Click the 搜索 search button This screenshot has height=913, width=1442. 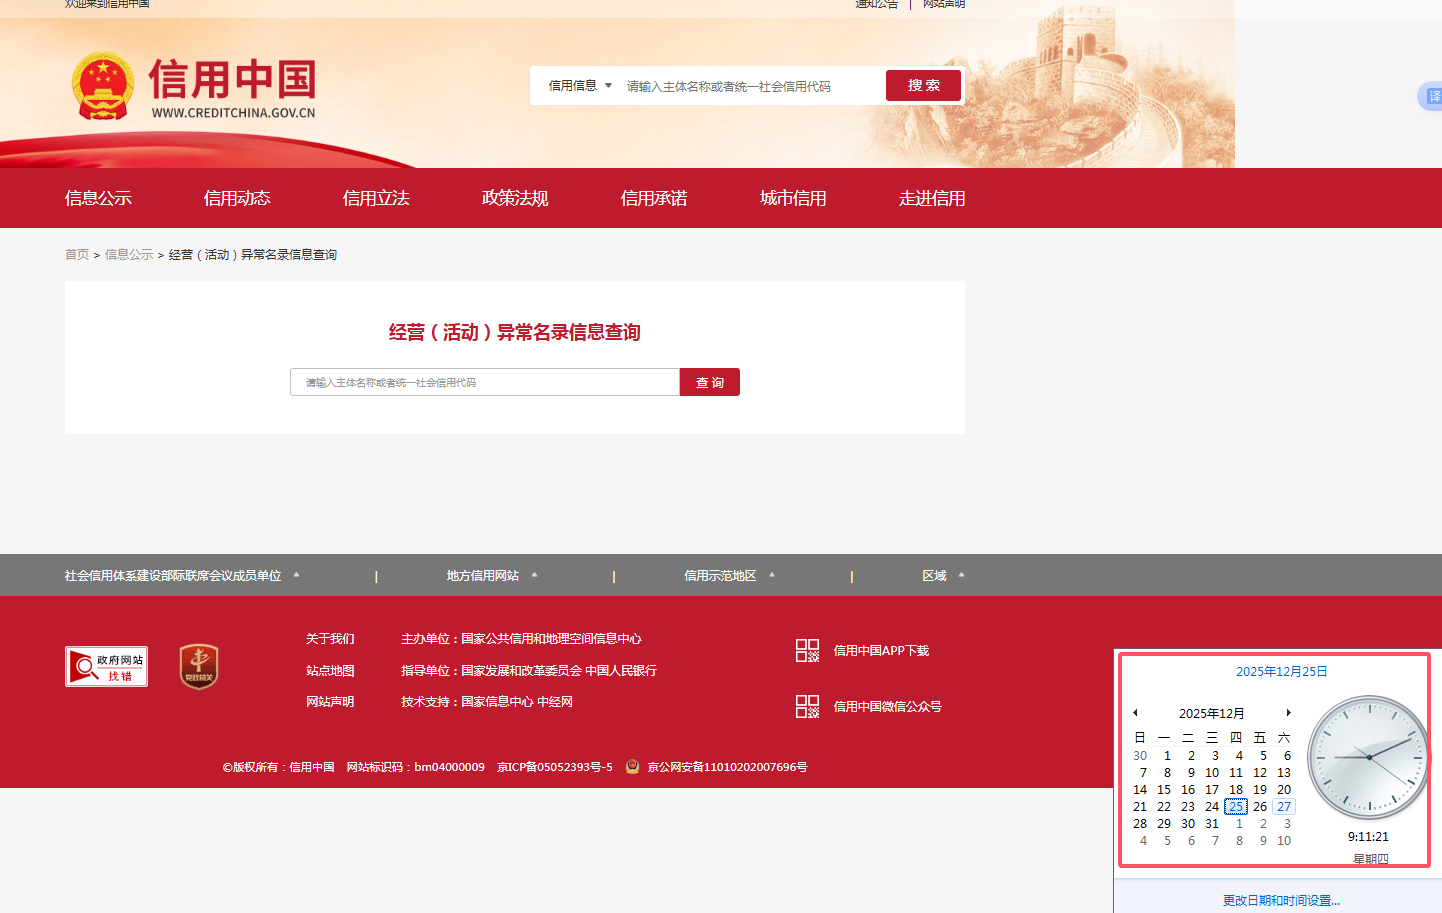922,85
